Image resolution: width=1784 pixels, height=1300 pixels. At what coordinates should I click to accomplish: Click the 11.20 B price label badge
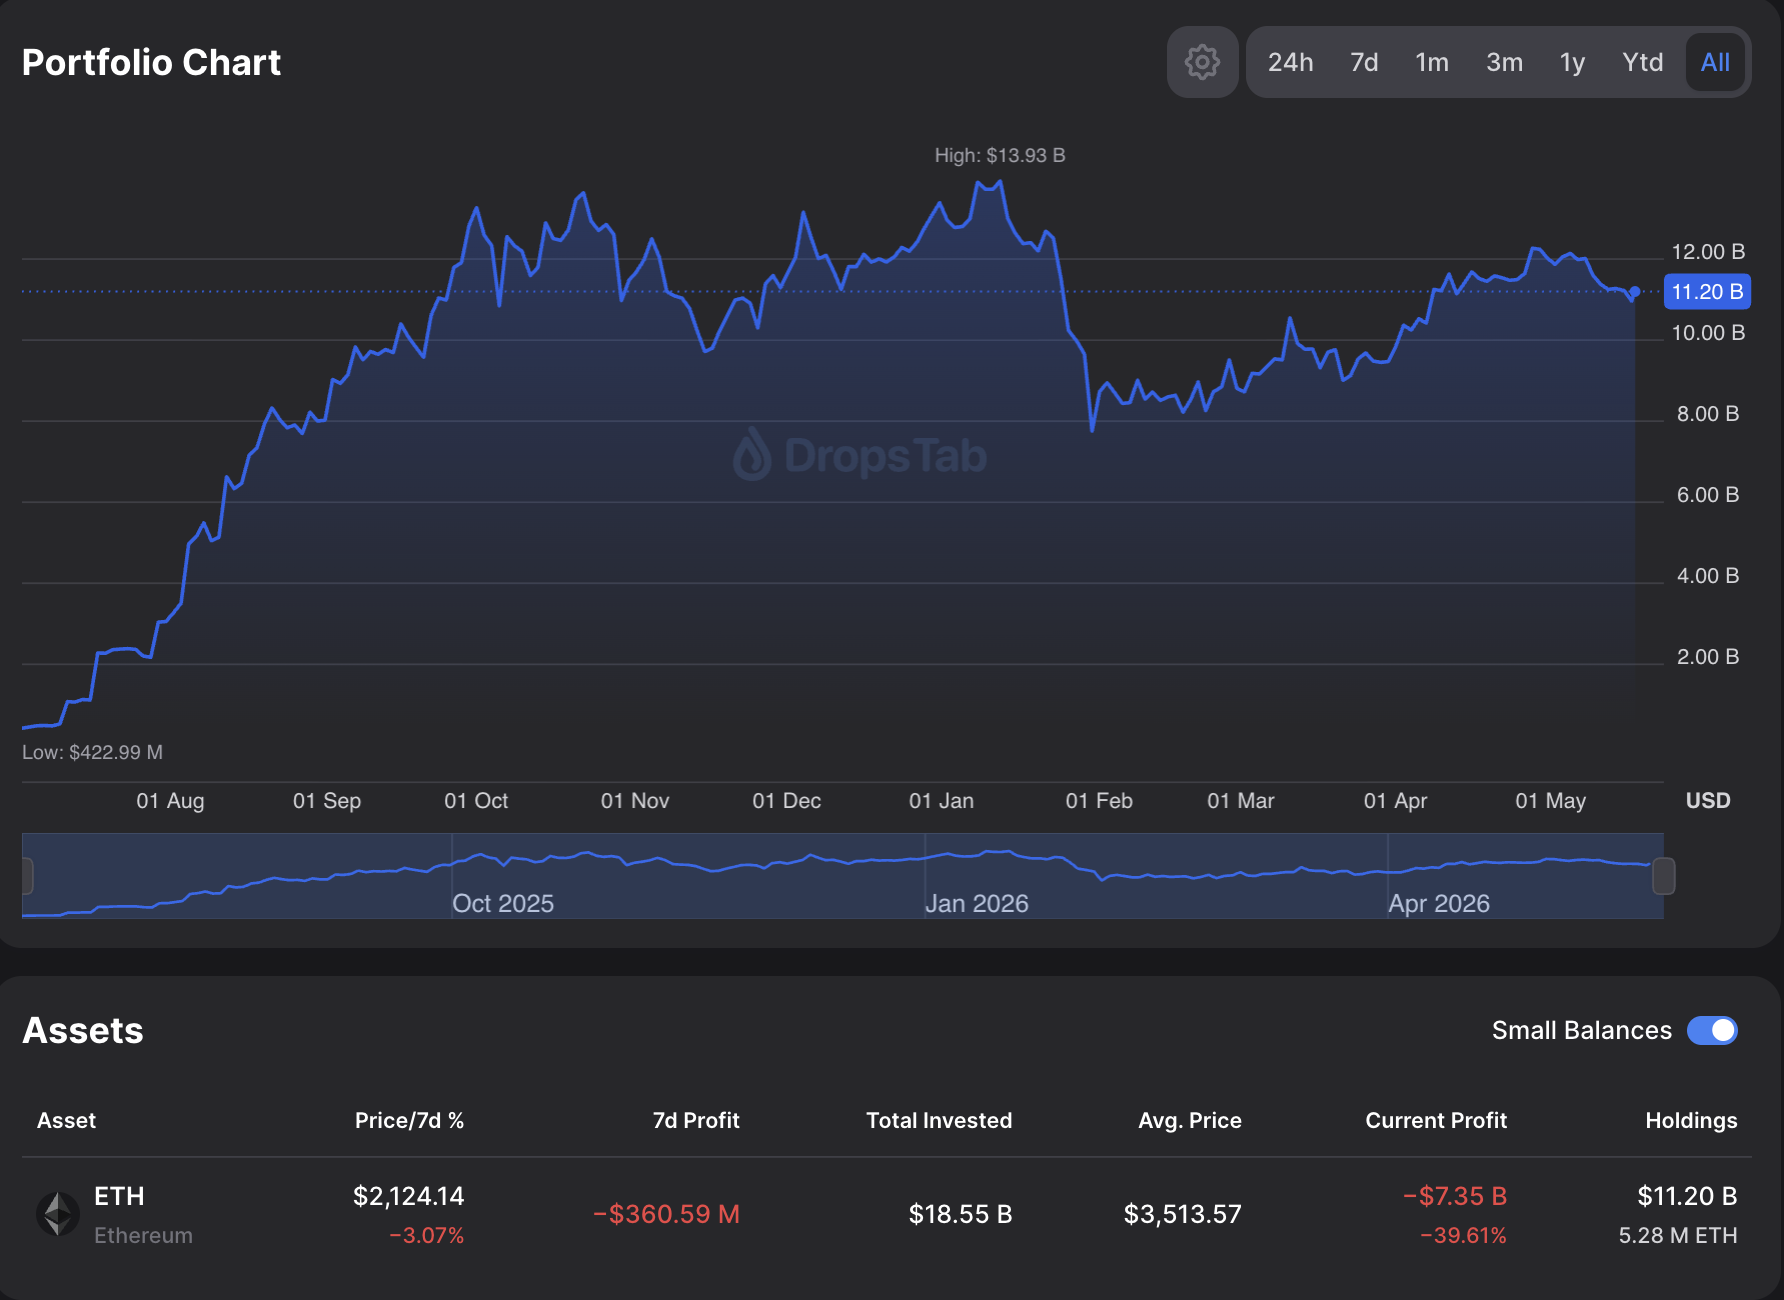tap(1707, 292)
